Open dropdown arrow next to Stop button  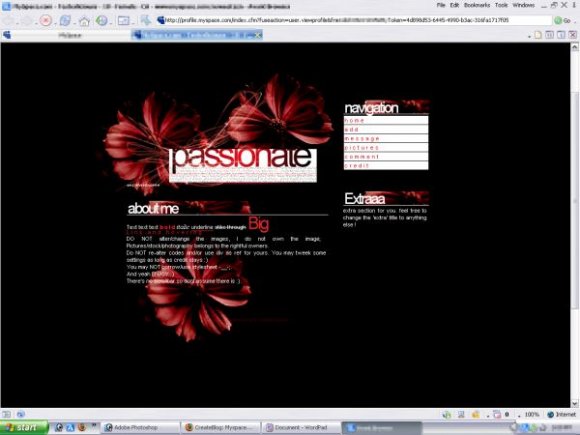(x=55, y=23)
